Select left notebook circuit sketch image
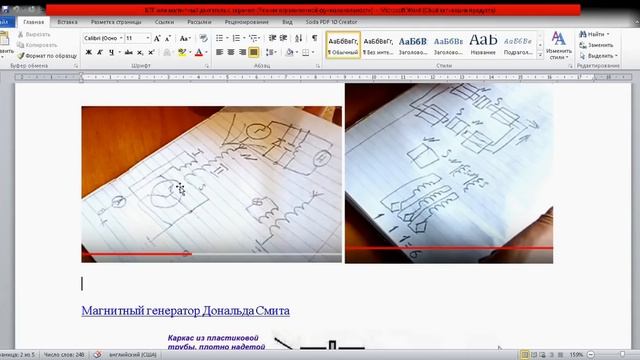The height and width of the screenshot is (360, 640). pos(212,184)
